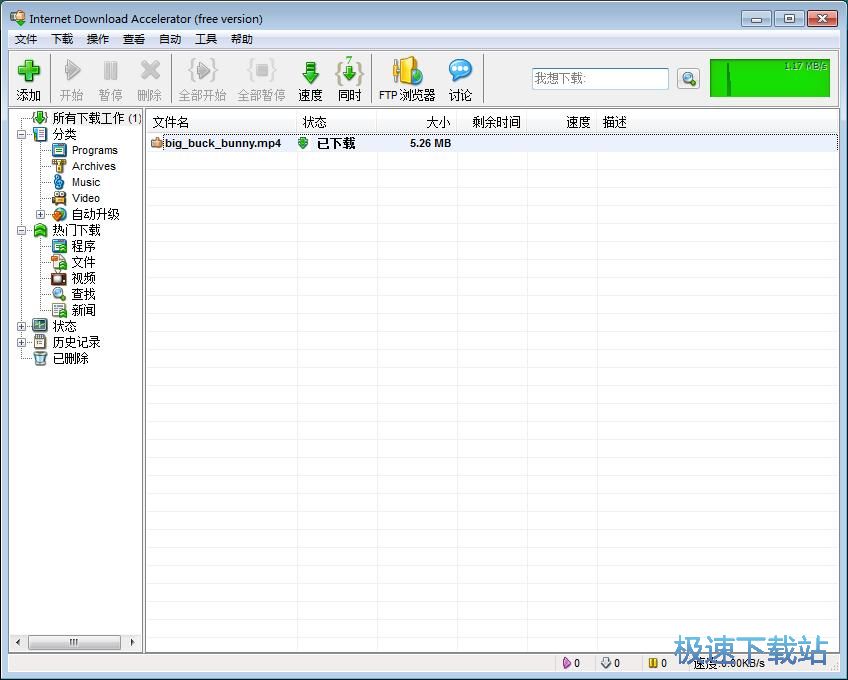Open the 程序 item under 热门下载
The image size is (848, 680).
click(x=83, y=246)
